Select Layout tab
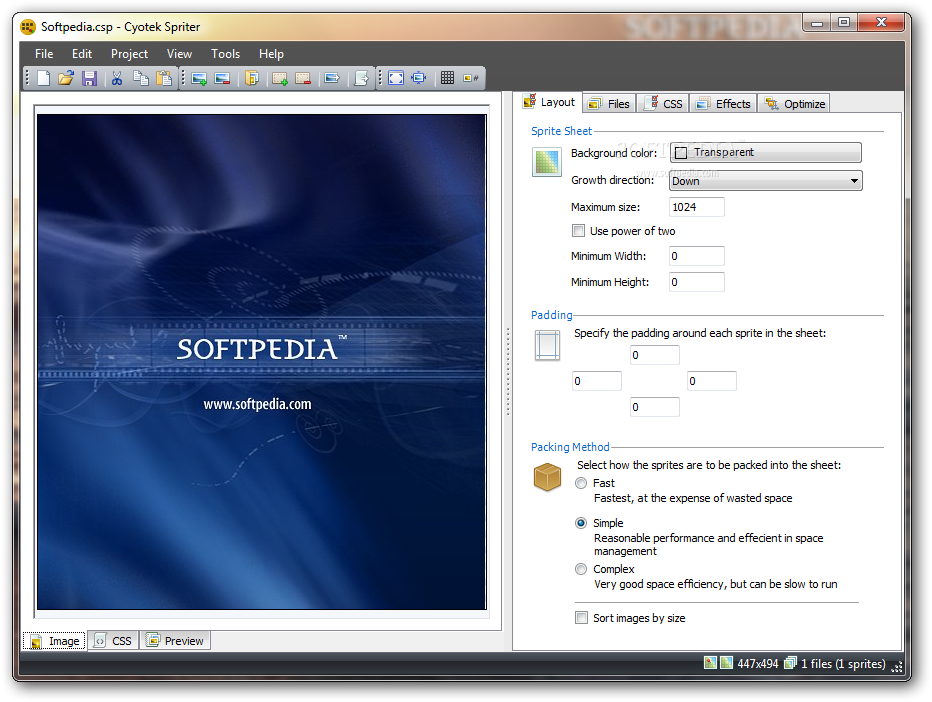The width and height of the screenshot is (932, 702). click(x=550, y=102)
